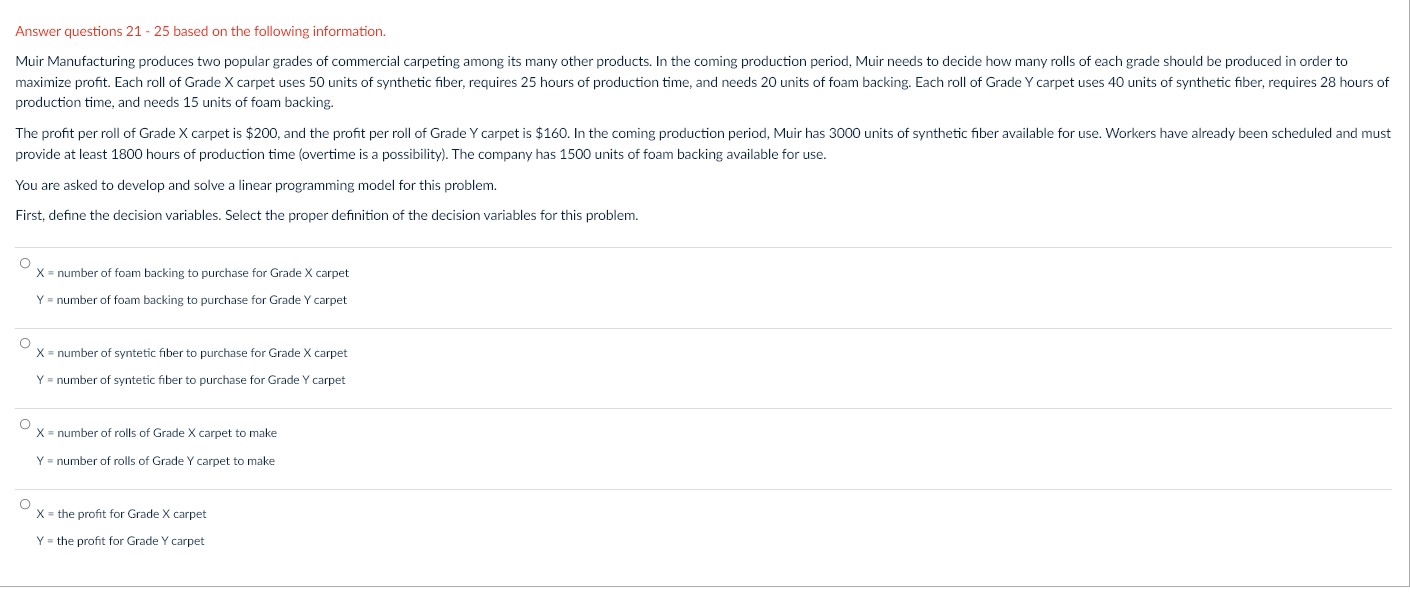
Task: Click the 'First, define the decision variables' prompt
Action: point(326,216)
